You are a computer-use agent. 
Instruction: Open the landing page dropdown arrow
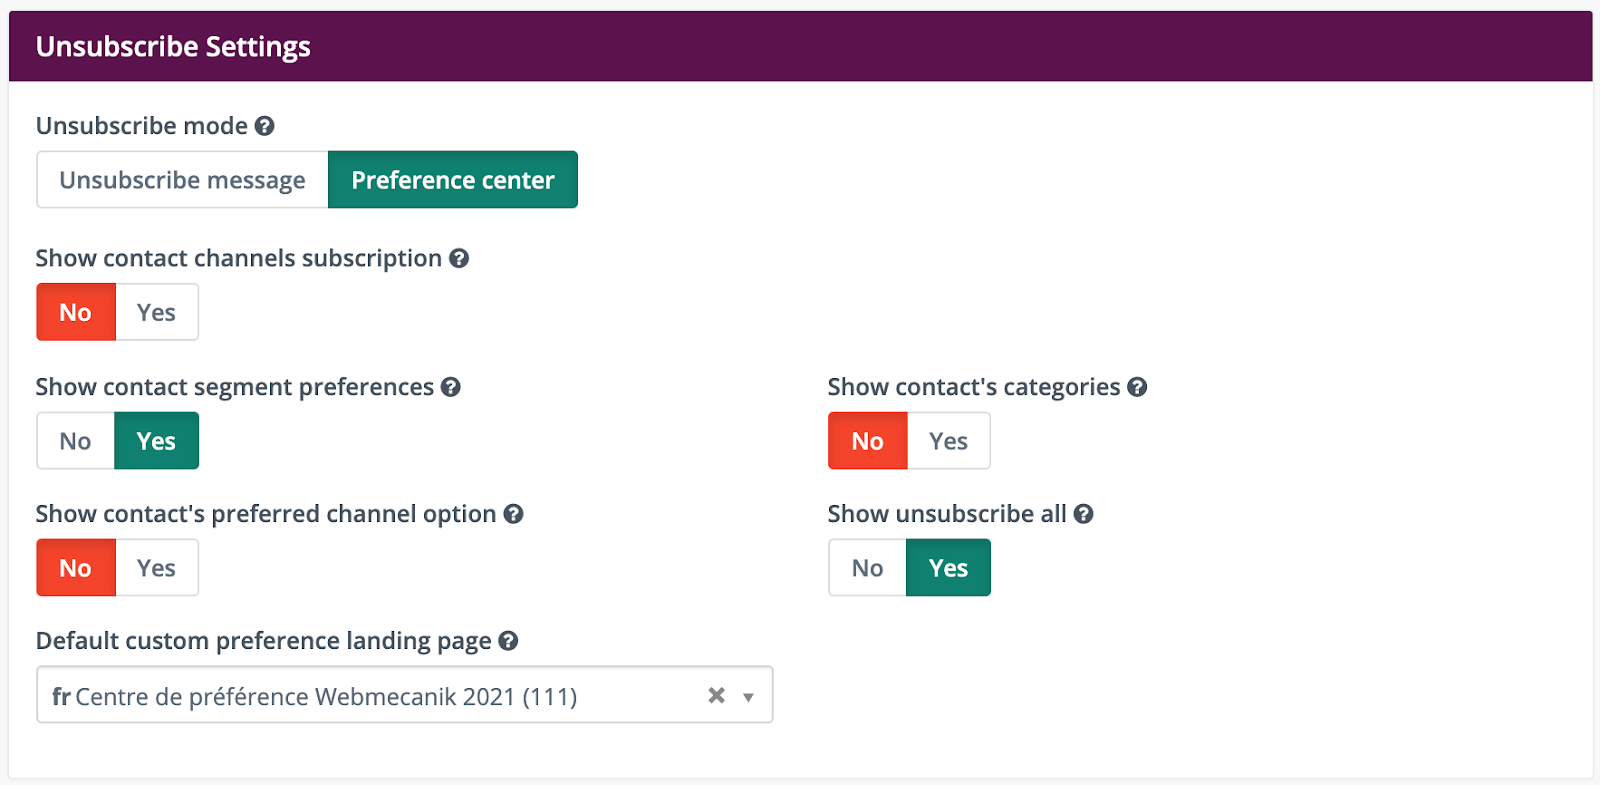(748, 695)
